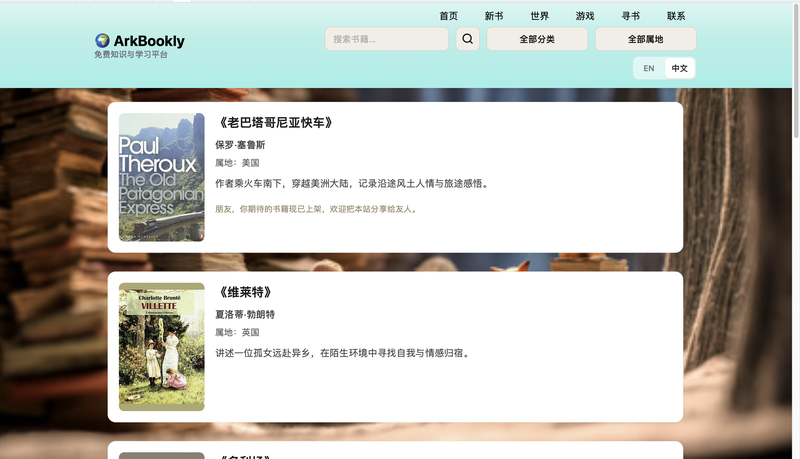800x459 pixels.
Task: Open the 新书 navigation item
Action: pos(494,16)
